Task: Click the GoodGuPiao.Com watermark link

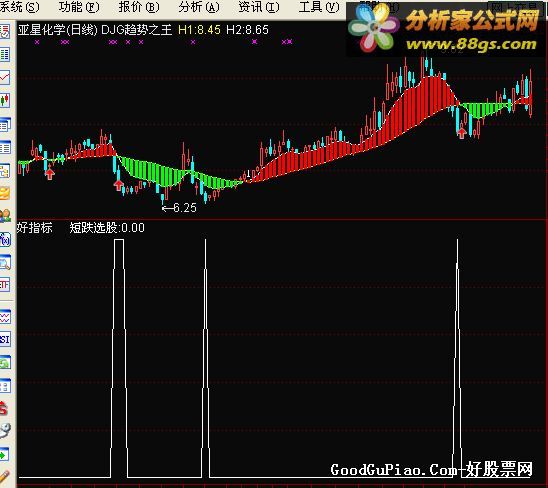Action: 431,469
